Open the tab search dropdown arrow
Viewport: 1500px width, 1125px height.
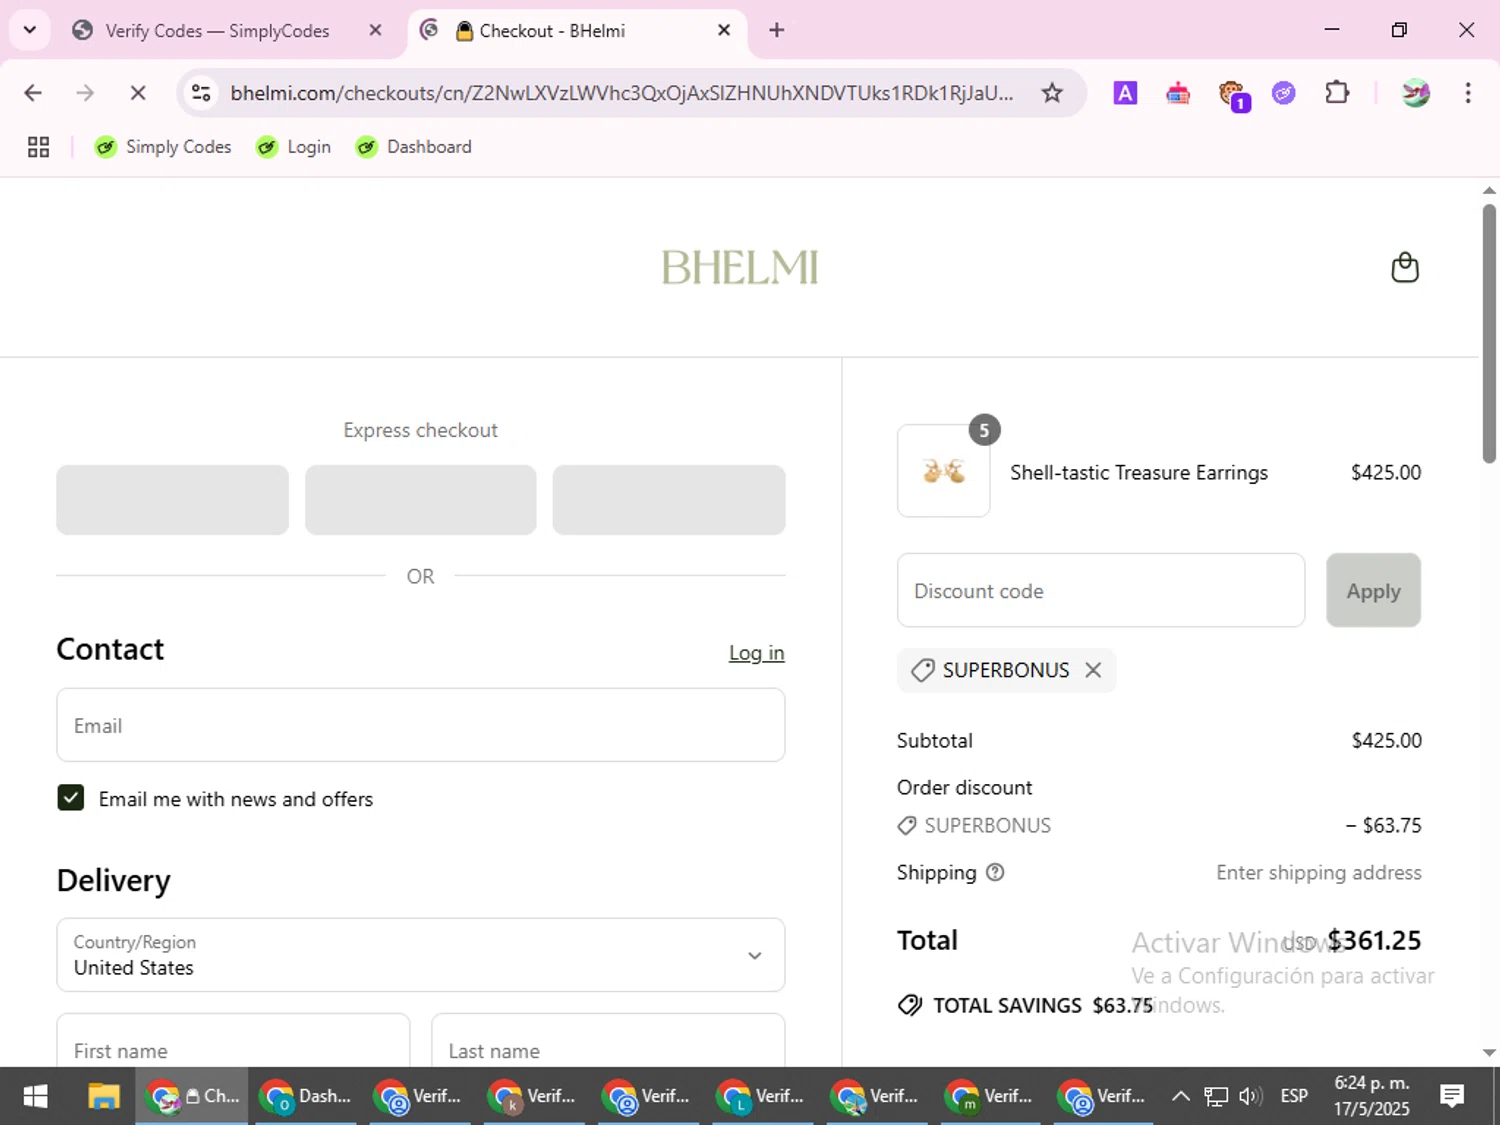tap(30, 30)
